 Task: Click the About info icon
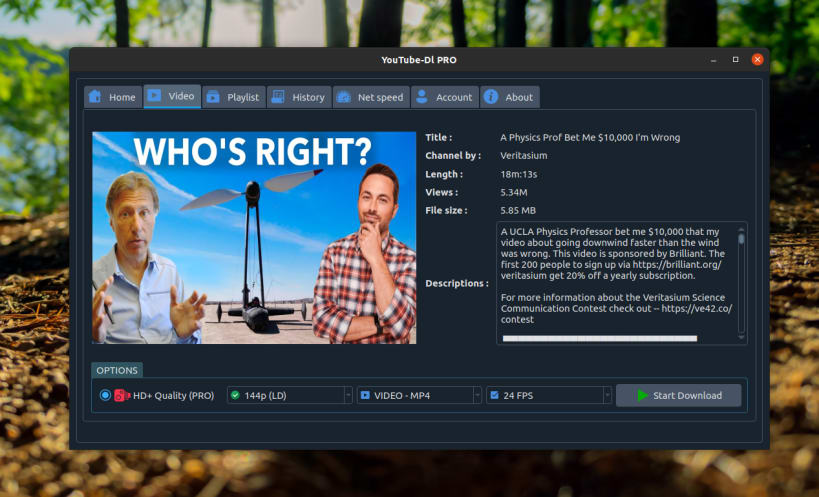pyautogui.click(x=491, y=97)
